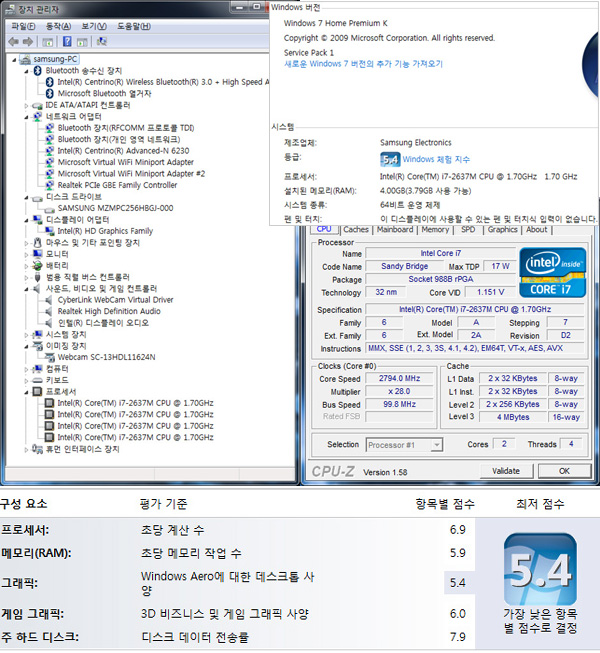Select the samsung-PC computer icon

coord(26,59)
